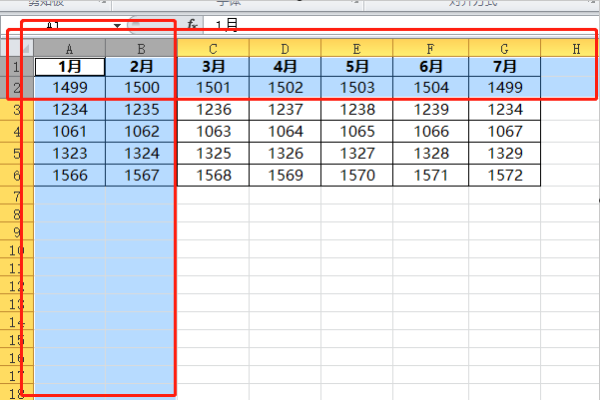Click cell containing 1329
Viewport: 600px width, 400px height.
(x=504, y=153)
